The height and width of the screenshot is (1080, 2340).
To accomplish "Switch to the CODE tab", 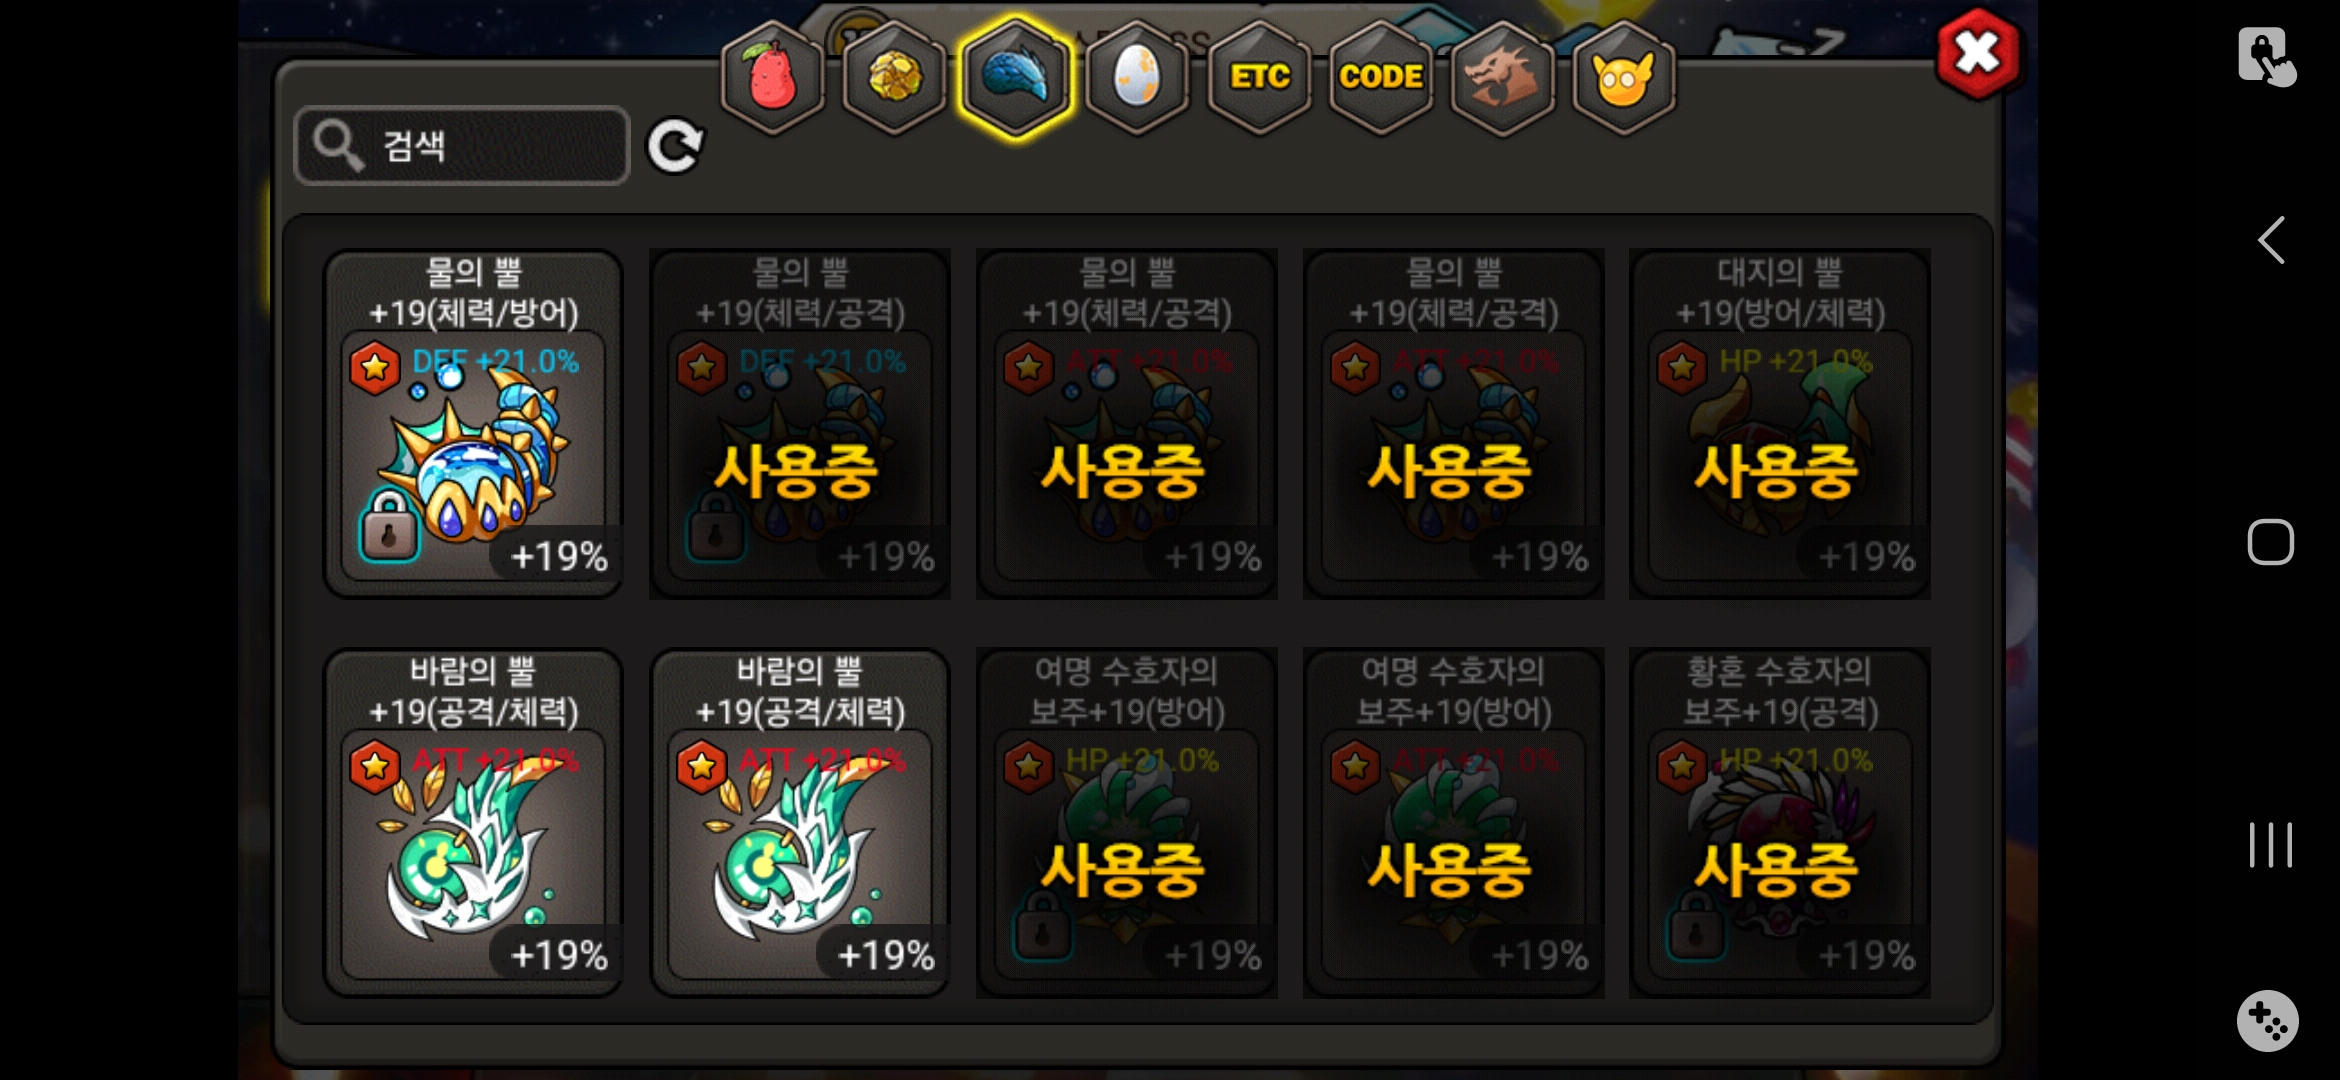I will (x=1381, y=78).
